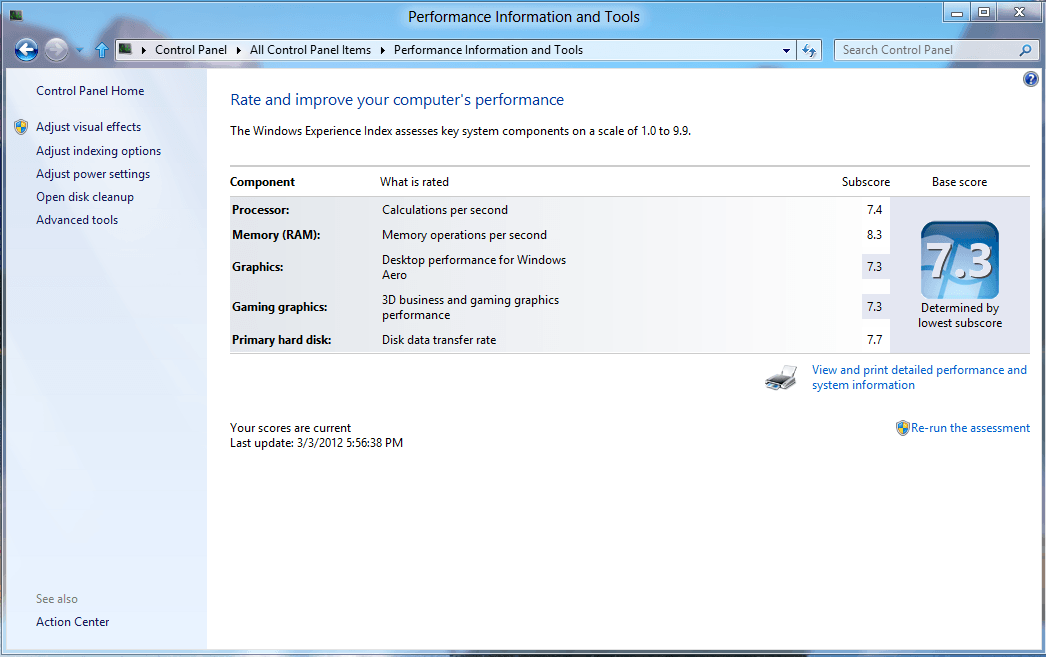
Task: Click the Primary hard disk: label
Action: tap(282, 340)
